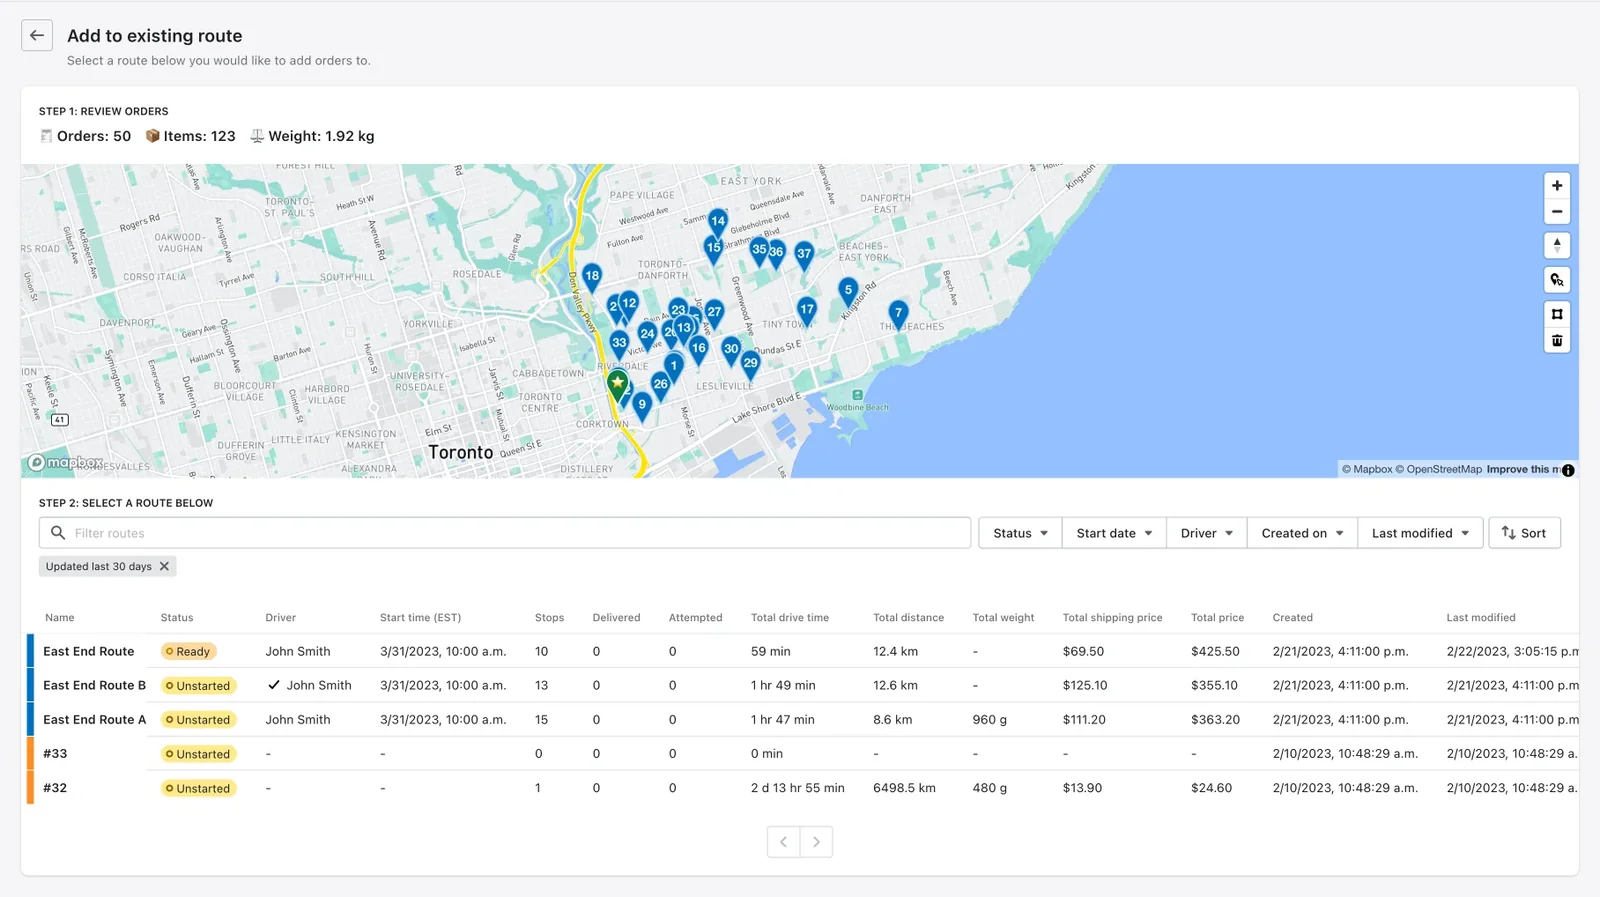Open the 'Improve this map' link
This screenshot has width=1600, height=897.
click(x=1522, y=469)
